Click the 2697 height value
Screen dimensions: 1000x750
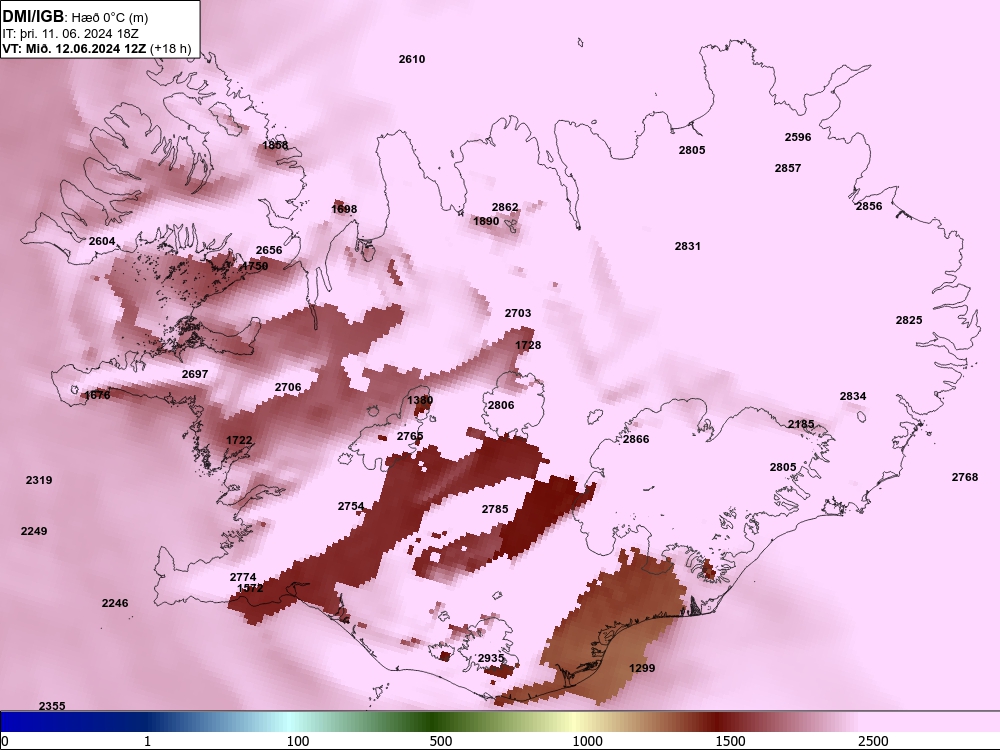pos(195,374)
